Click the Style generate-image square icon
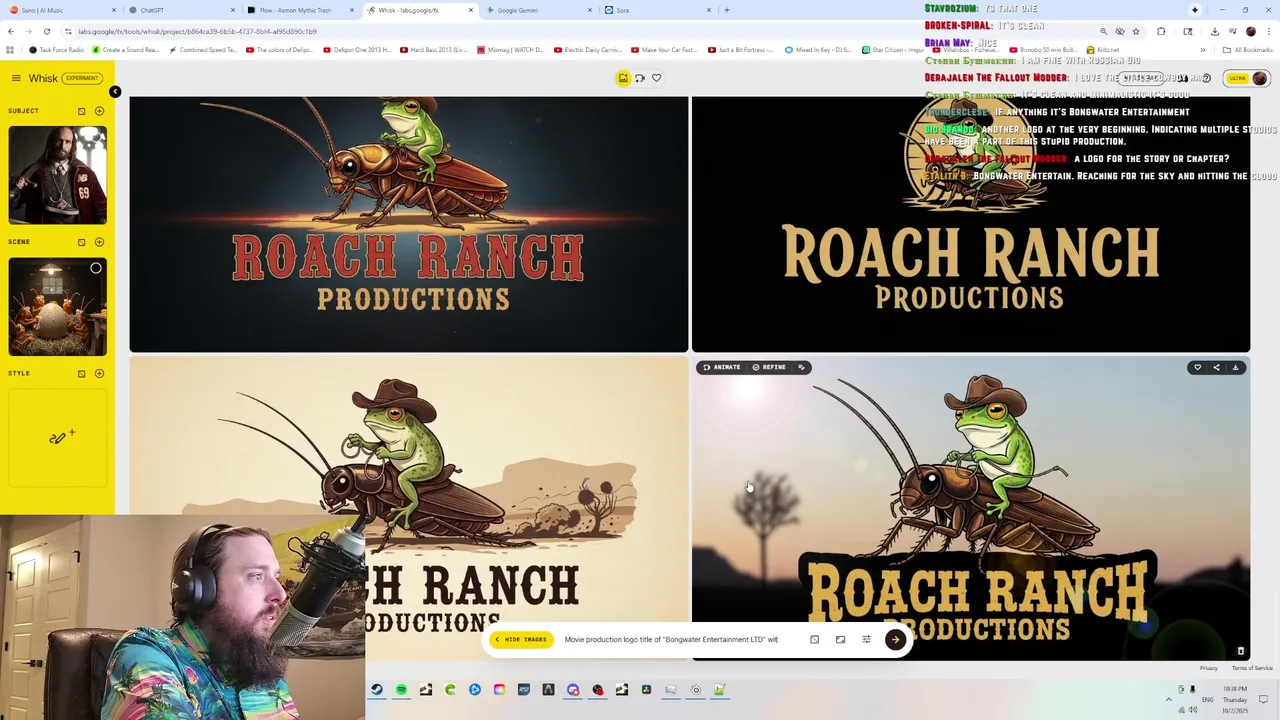1280x720 pixels. pyautogui.click(x=82, y=374)
